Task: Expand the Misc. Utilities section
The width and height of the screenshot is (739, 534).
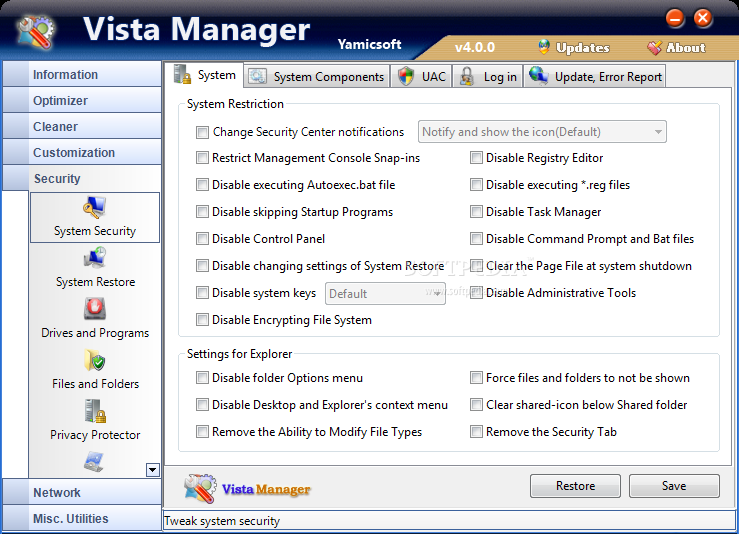Action: pyautogui.click(x=82, y=518)
